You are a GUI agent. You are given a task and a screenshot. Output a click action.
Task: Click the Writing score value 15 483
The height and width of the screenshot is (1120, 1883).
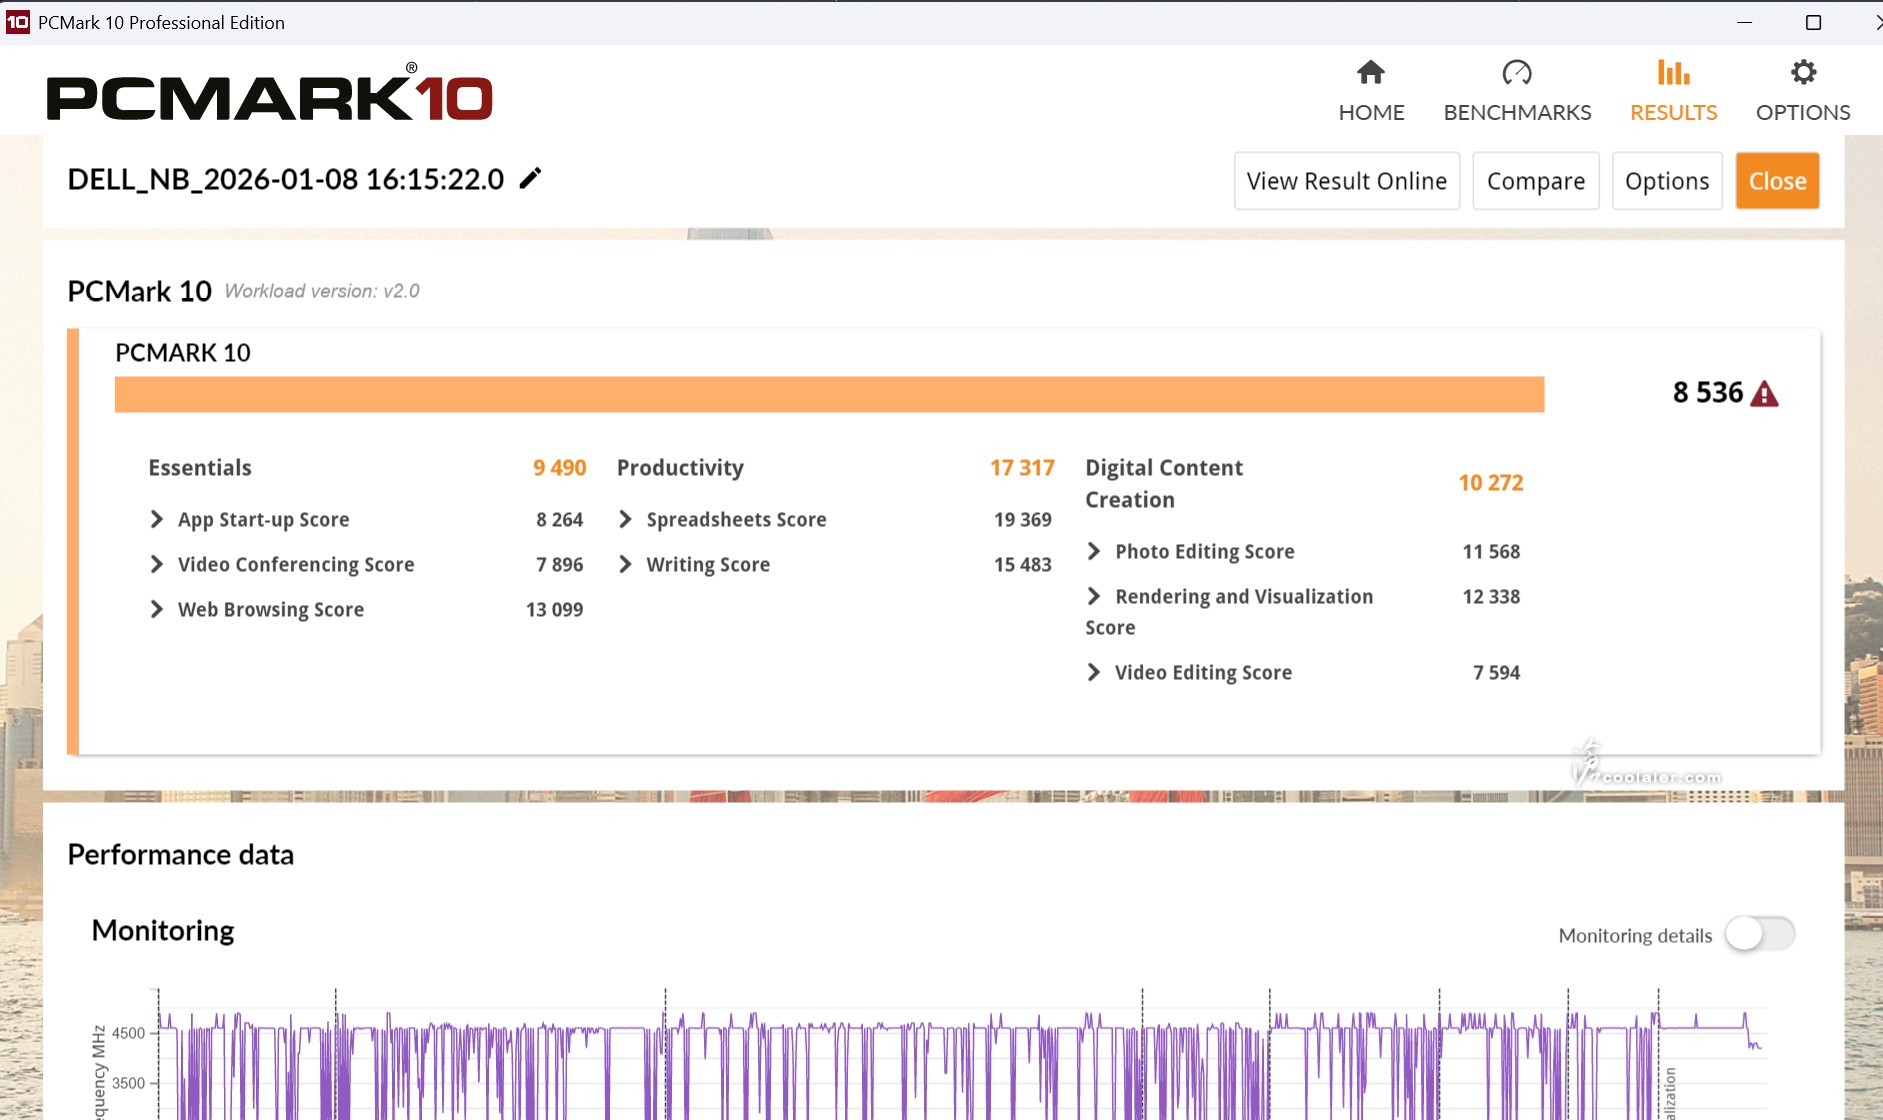pyautogui.click(x=1022, y=564)
